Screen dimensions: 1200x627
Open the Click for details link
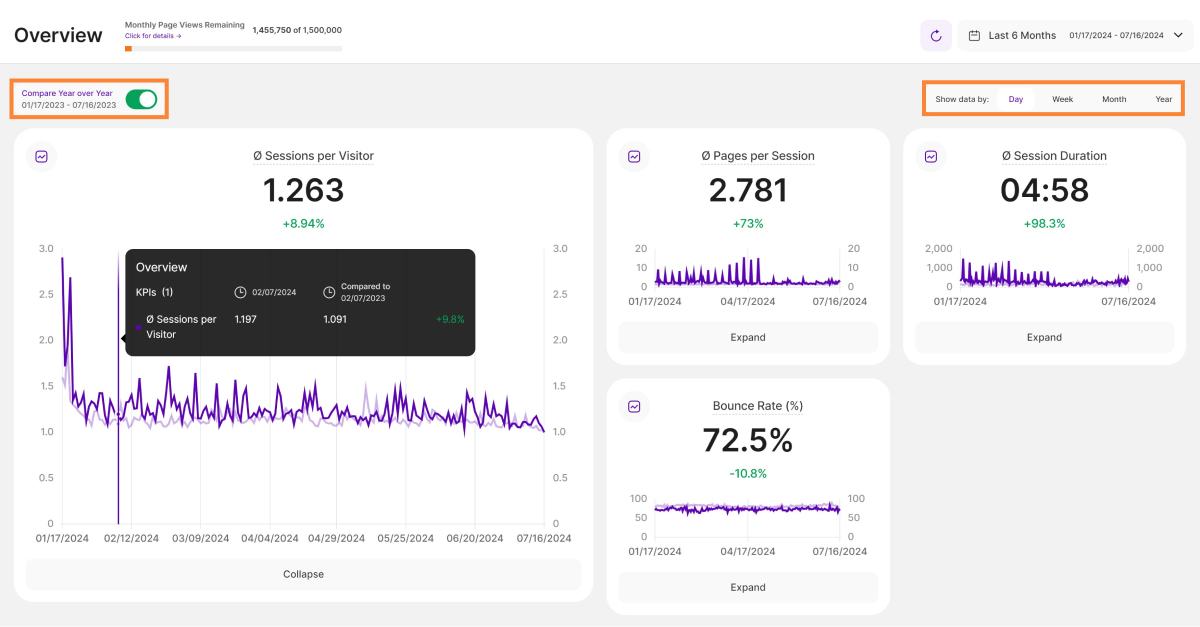point(153,36)
